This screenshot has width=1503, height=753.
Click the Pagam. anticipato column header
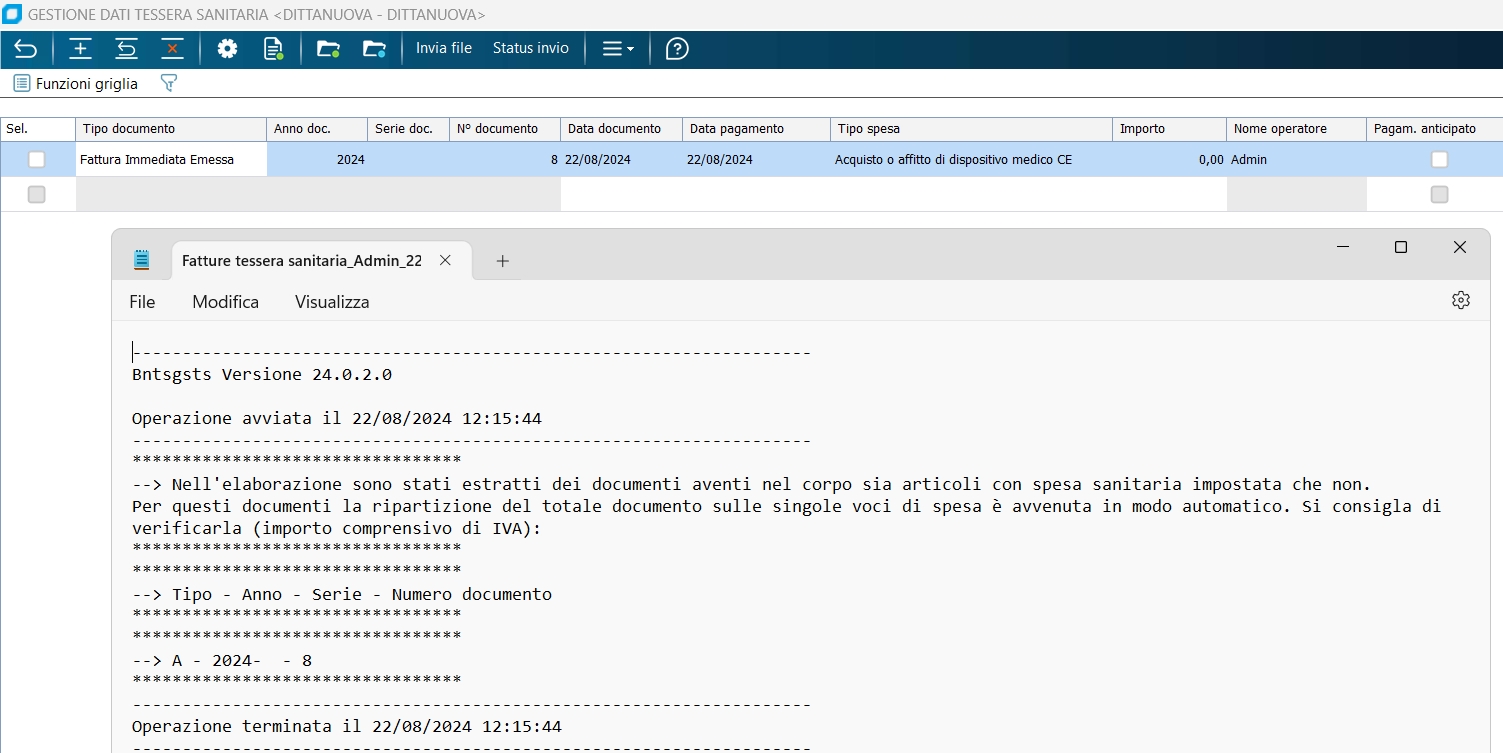tap(1434, 129)
